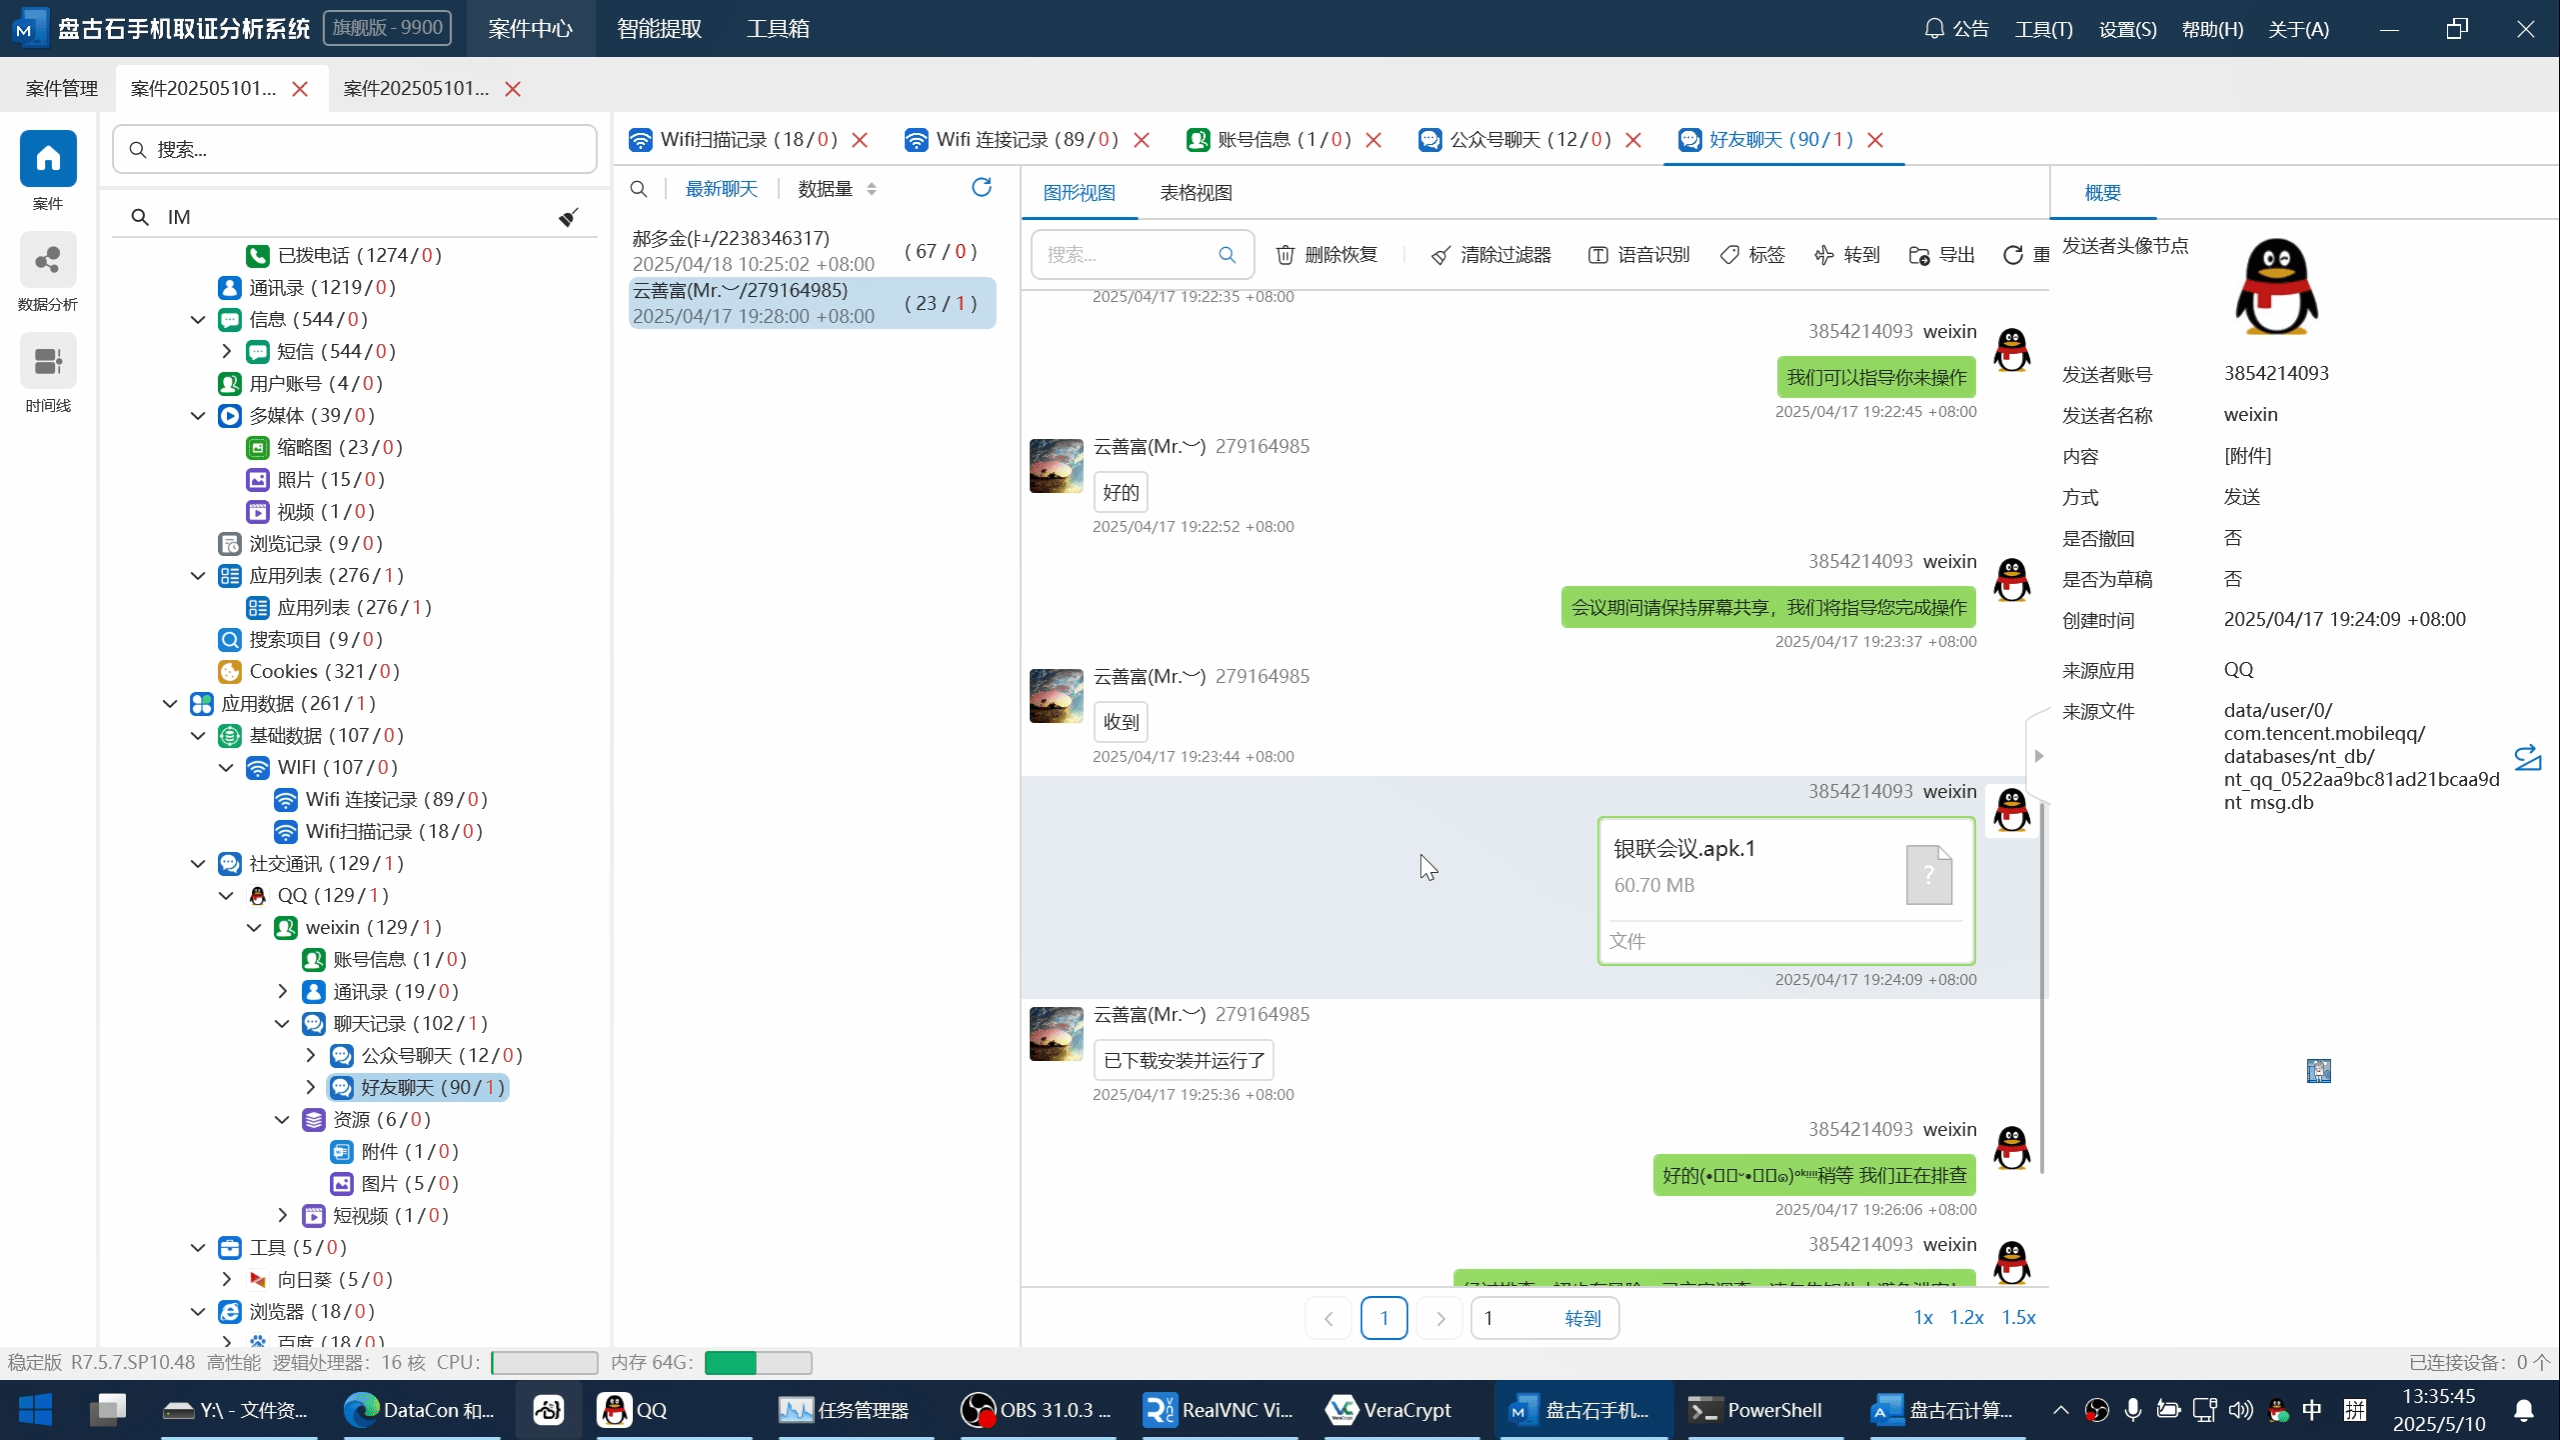Open the Data Analysis sidebar icon
The height and width of the screenshot is (1440, 2560).
click(48, 262)
